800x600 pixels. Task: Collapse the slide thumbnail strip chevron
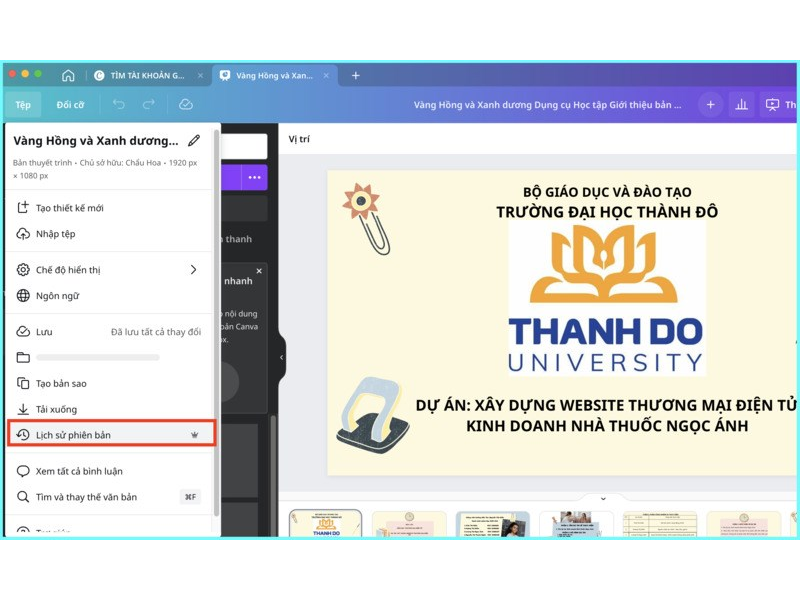click(x=603, y=498)
